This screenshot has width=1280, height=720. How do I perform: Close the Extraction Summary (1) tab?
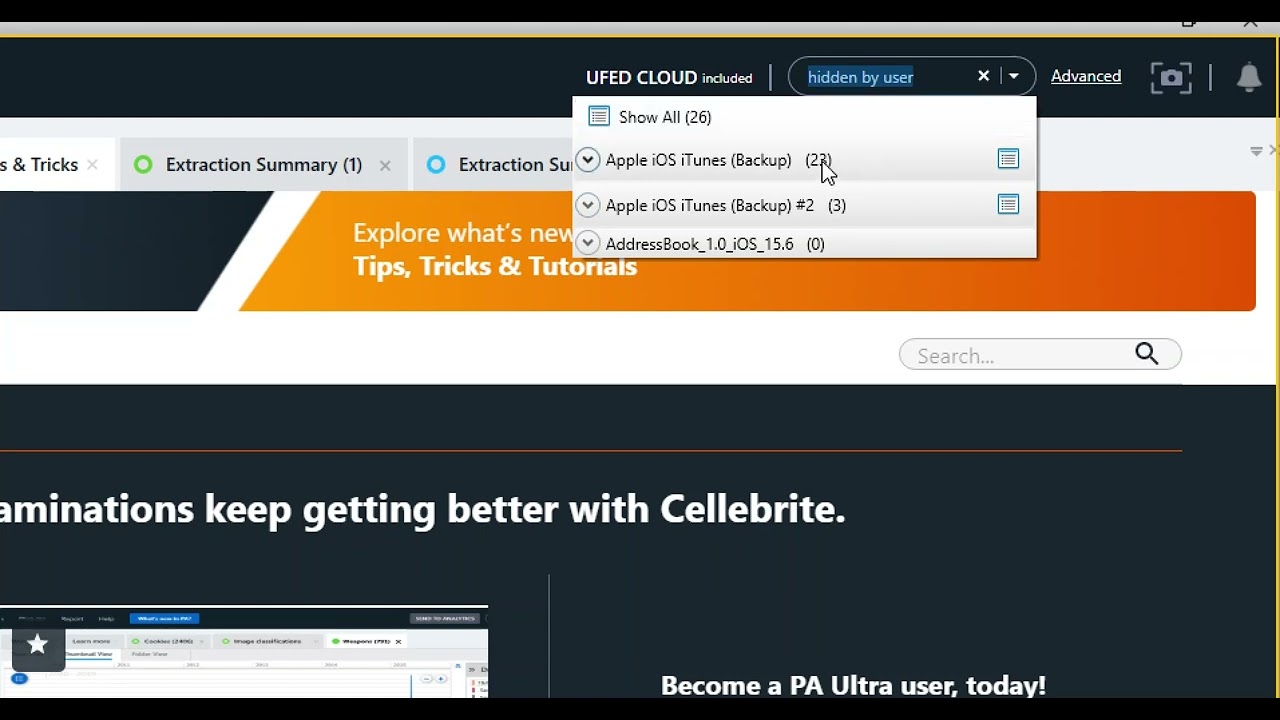pyautogui.click(x=385, y=165)
